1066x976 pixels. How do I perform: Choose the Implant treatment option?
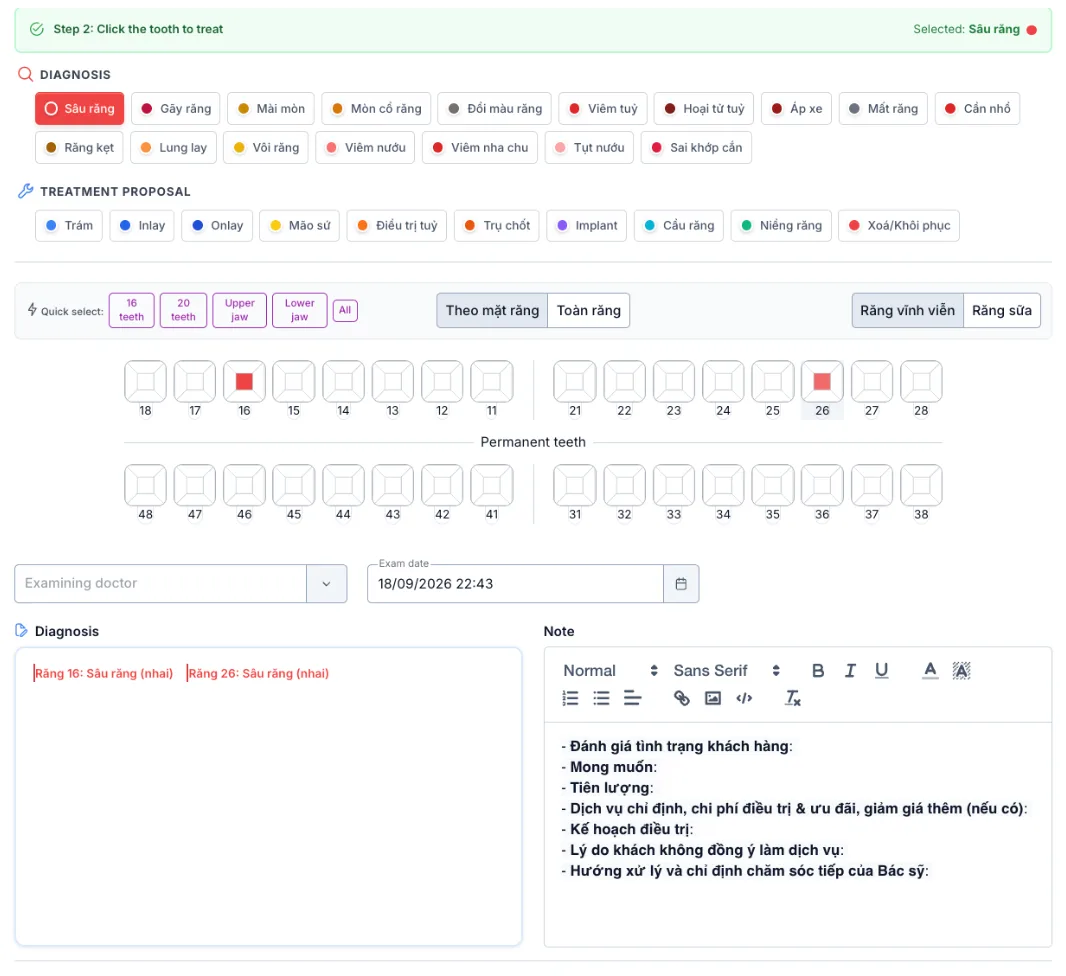(x=587, y=226)
